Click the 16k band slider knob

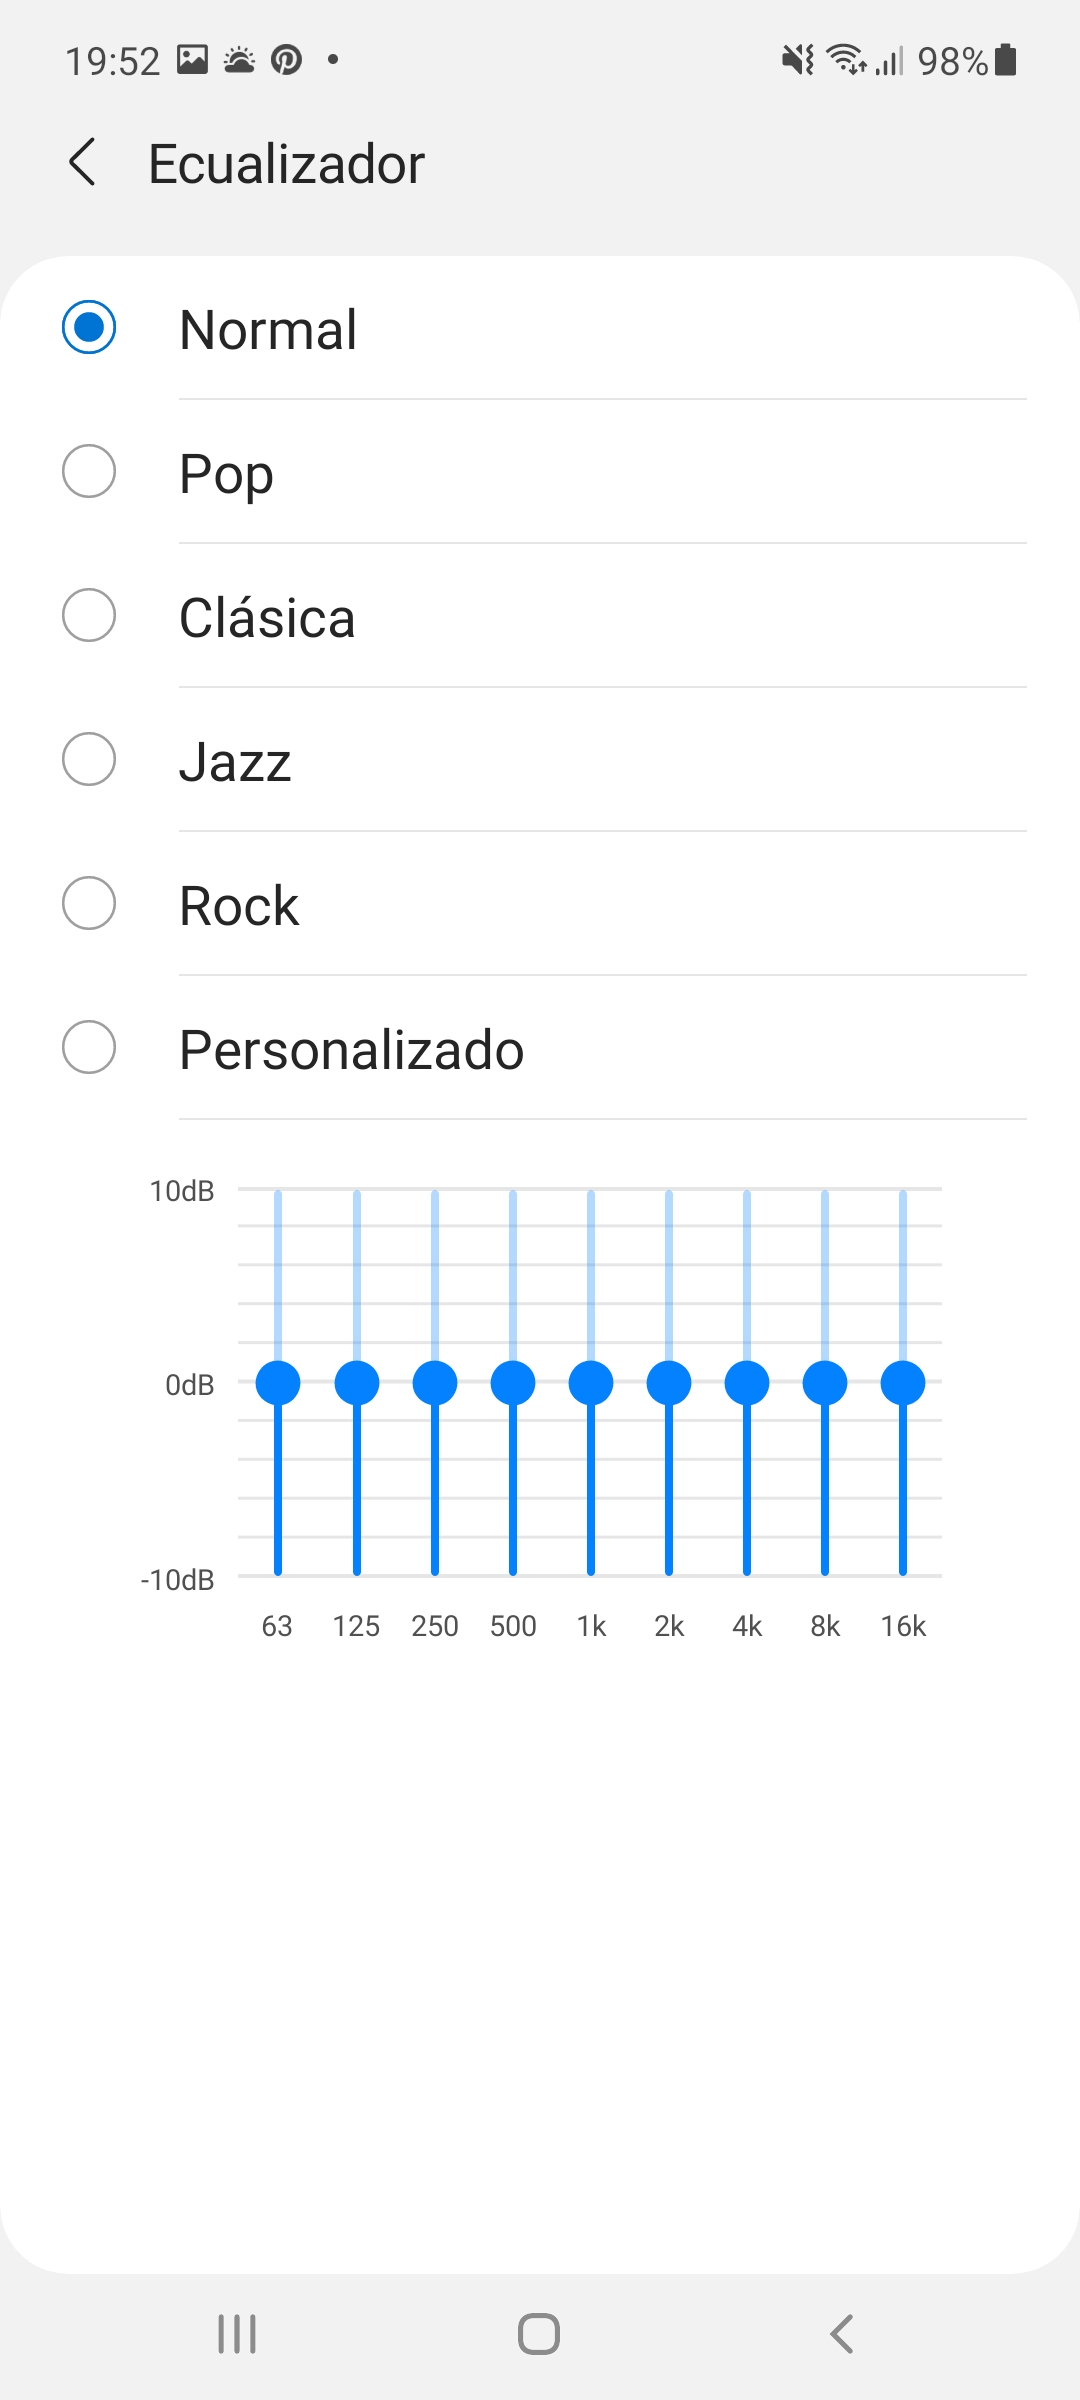[x=903, y=1383]
